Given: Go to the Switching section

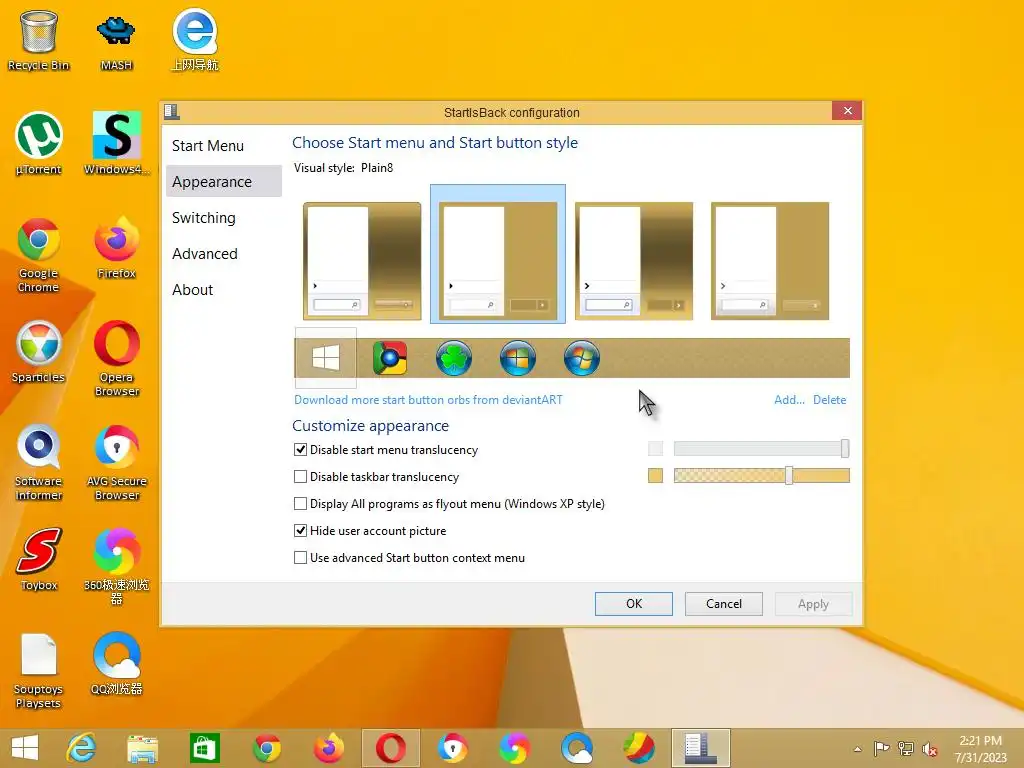Looking at the screenshot, I should pyautogui.click(x=224, y=217).
